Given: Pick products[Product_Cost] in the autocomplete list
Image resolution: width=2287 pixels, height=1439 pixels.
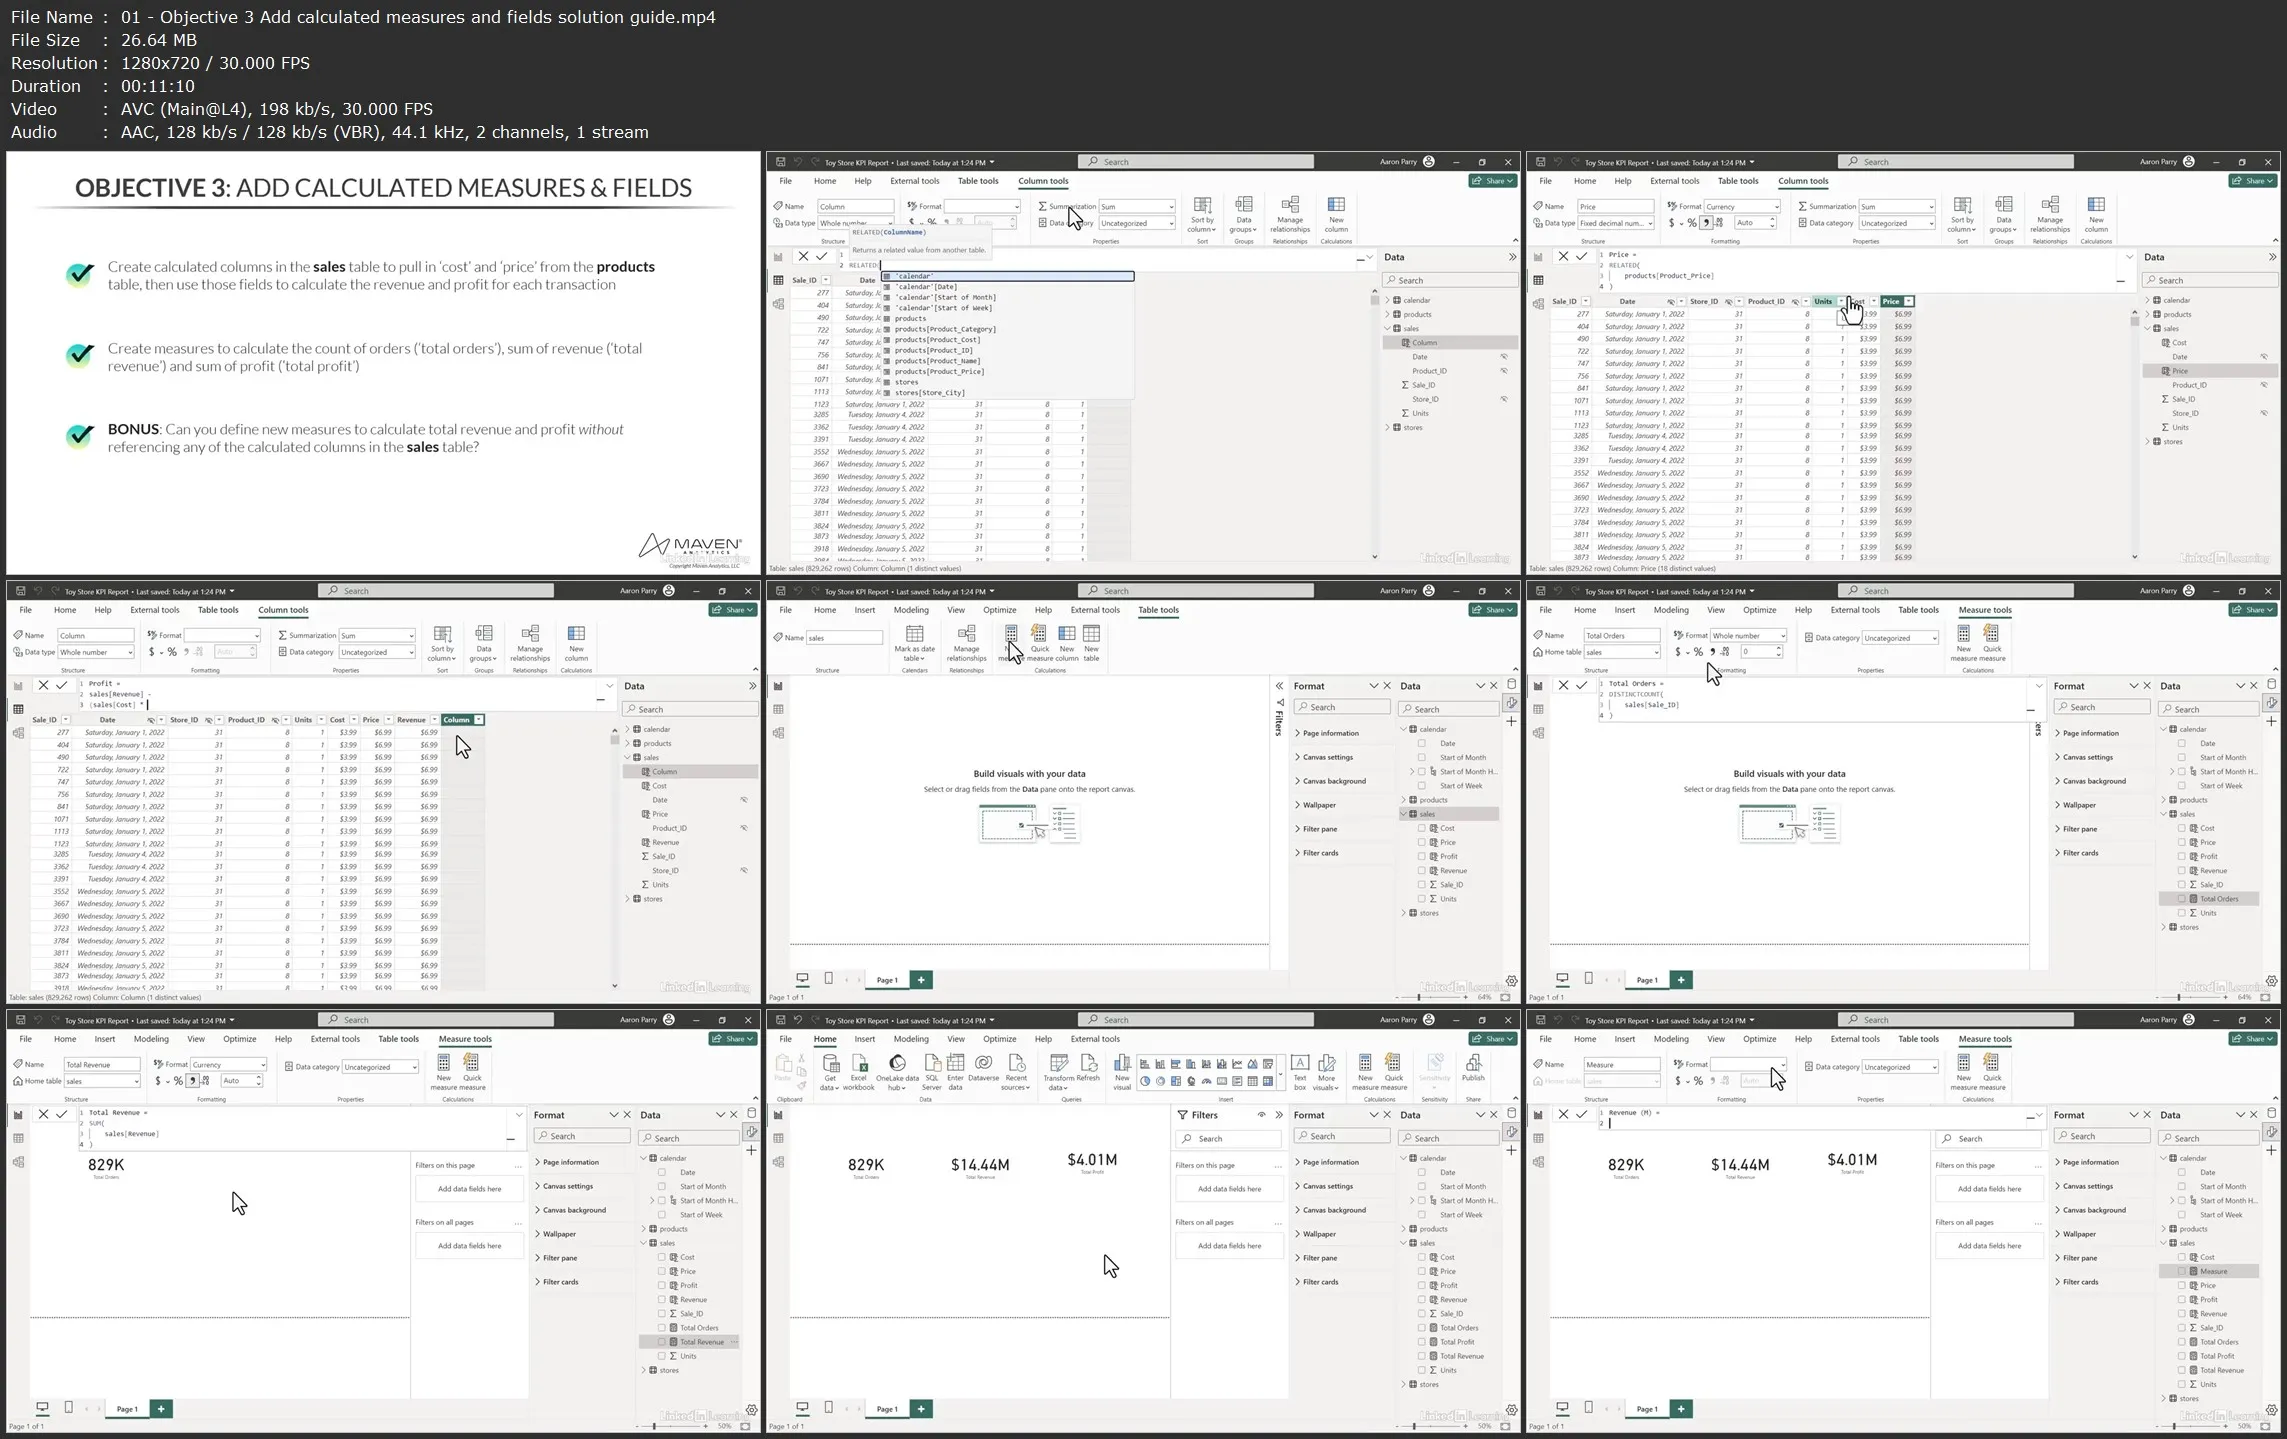Looking at the screenshot, I should [x=937, y=340].
